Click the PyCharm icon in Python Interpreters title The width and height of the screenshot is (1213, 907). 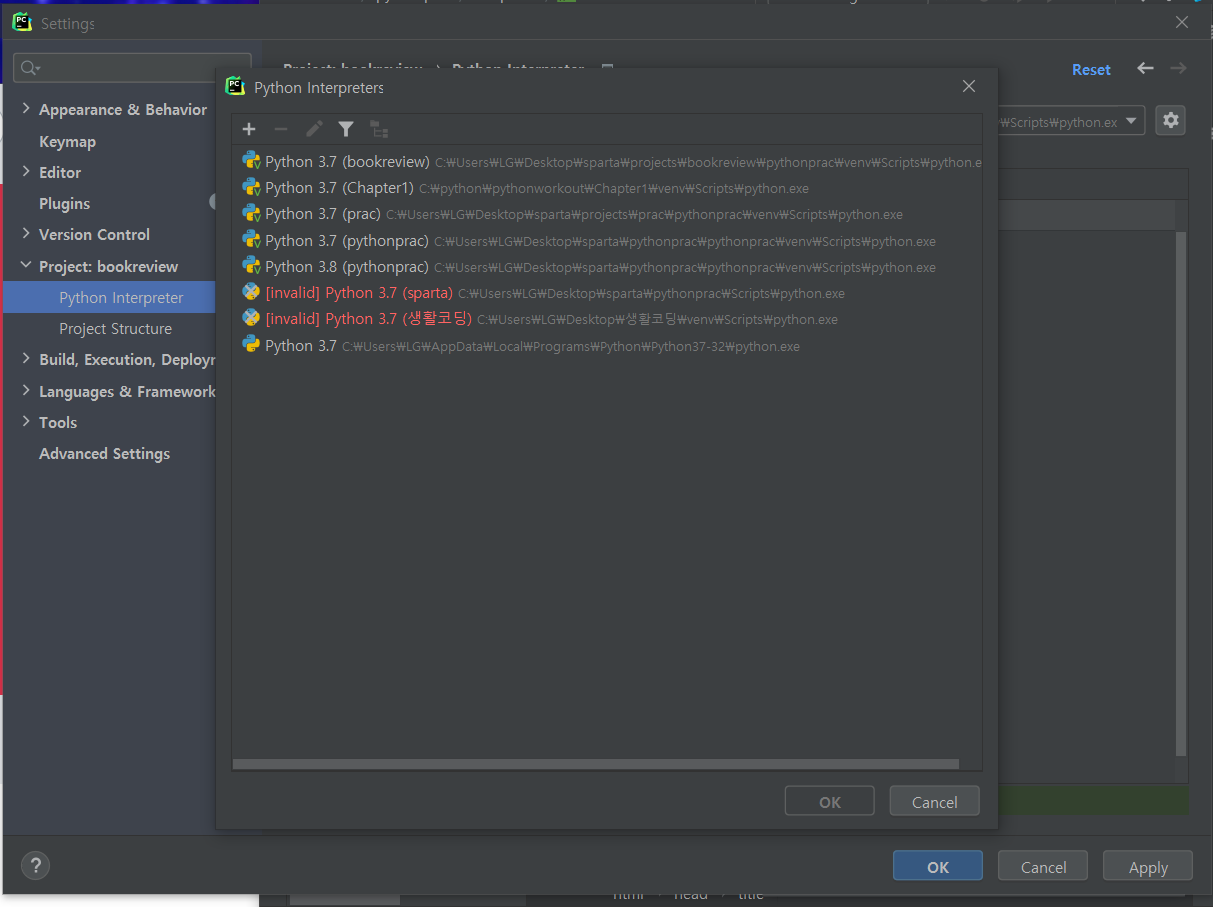click(235, 87)
